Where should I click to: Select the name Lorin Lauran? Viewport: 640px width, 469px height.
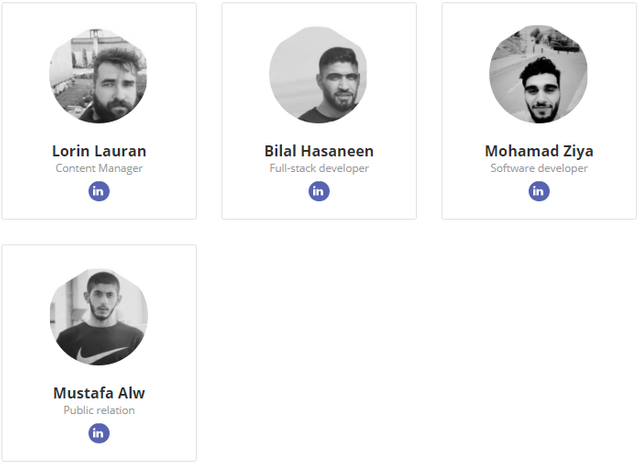tap(99, 151)
